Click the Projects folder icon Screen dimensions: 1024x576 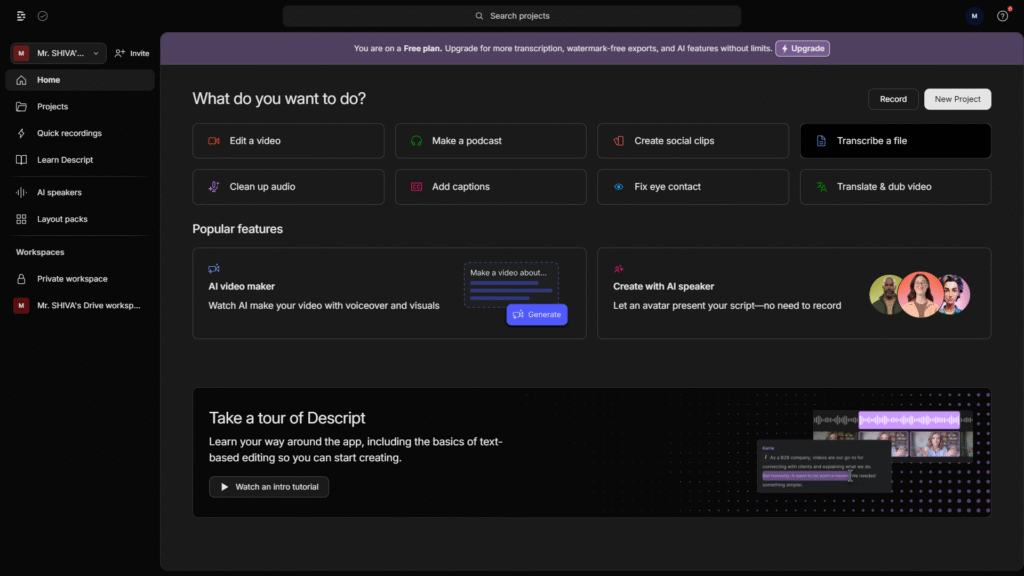coord(22,106)
